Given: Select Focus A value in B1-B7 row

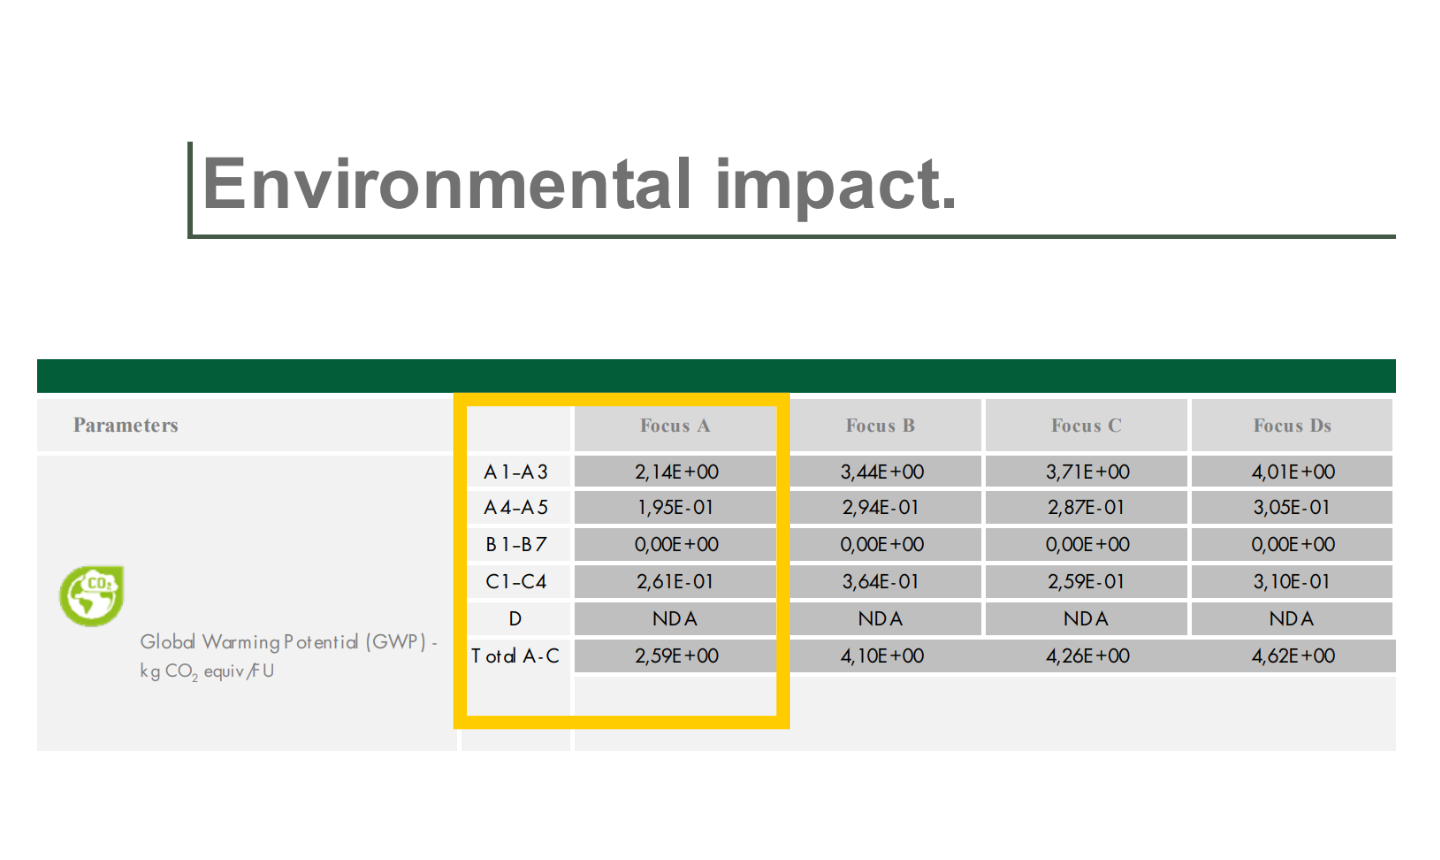Looking at the screenshot, I should [675, 545].
